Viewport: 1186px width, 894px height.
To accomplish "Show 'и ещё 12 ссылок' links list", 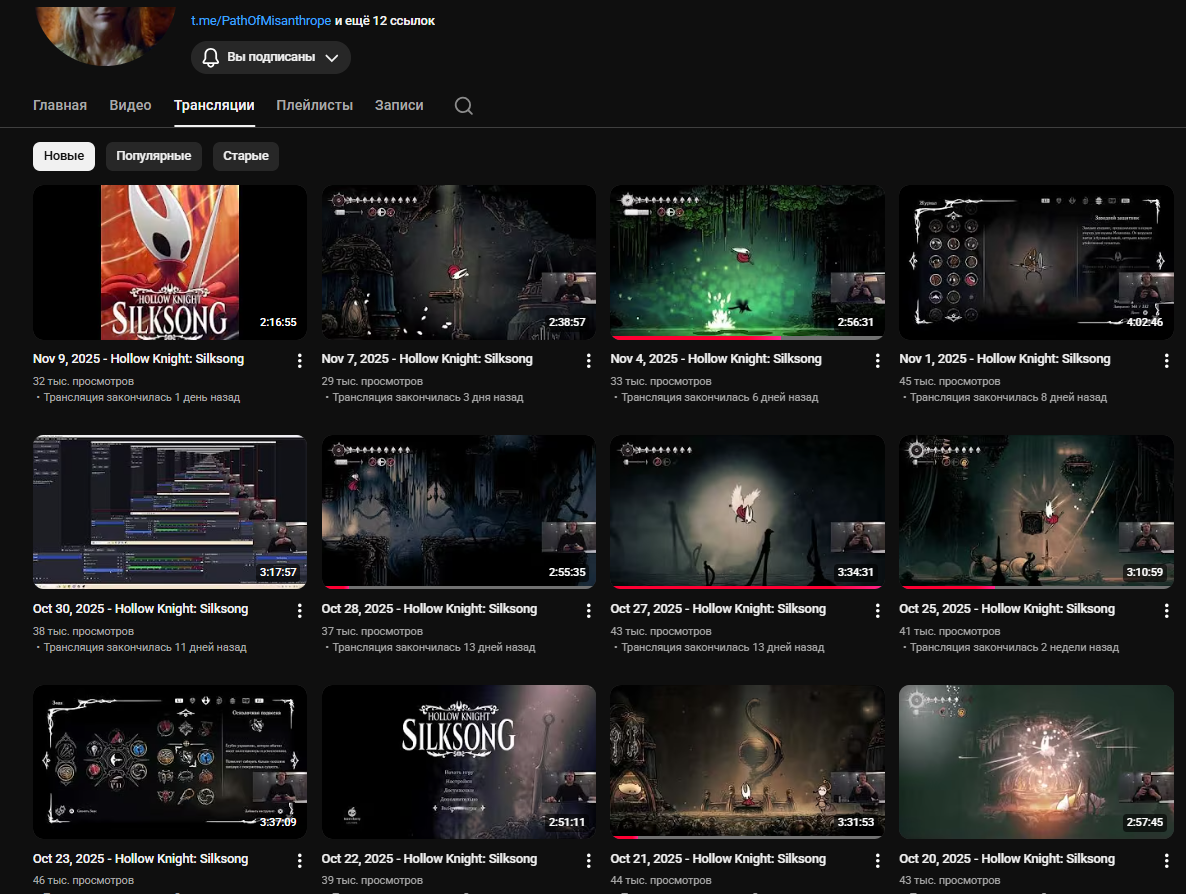I will 385,20.
